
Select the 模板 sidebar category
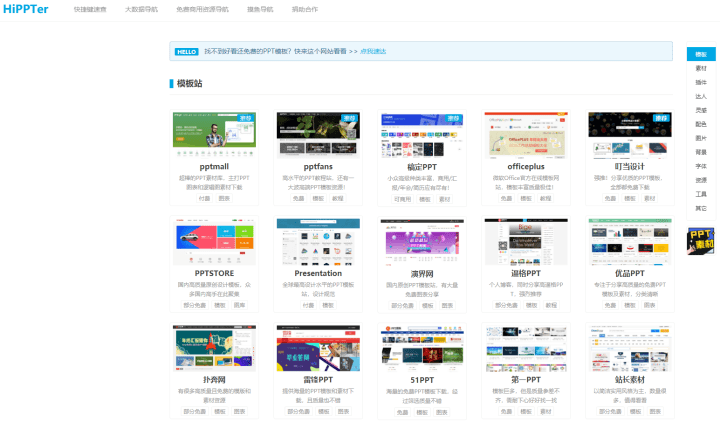point(701,54)
